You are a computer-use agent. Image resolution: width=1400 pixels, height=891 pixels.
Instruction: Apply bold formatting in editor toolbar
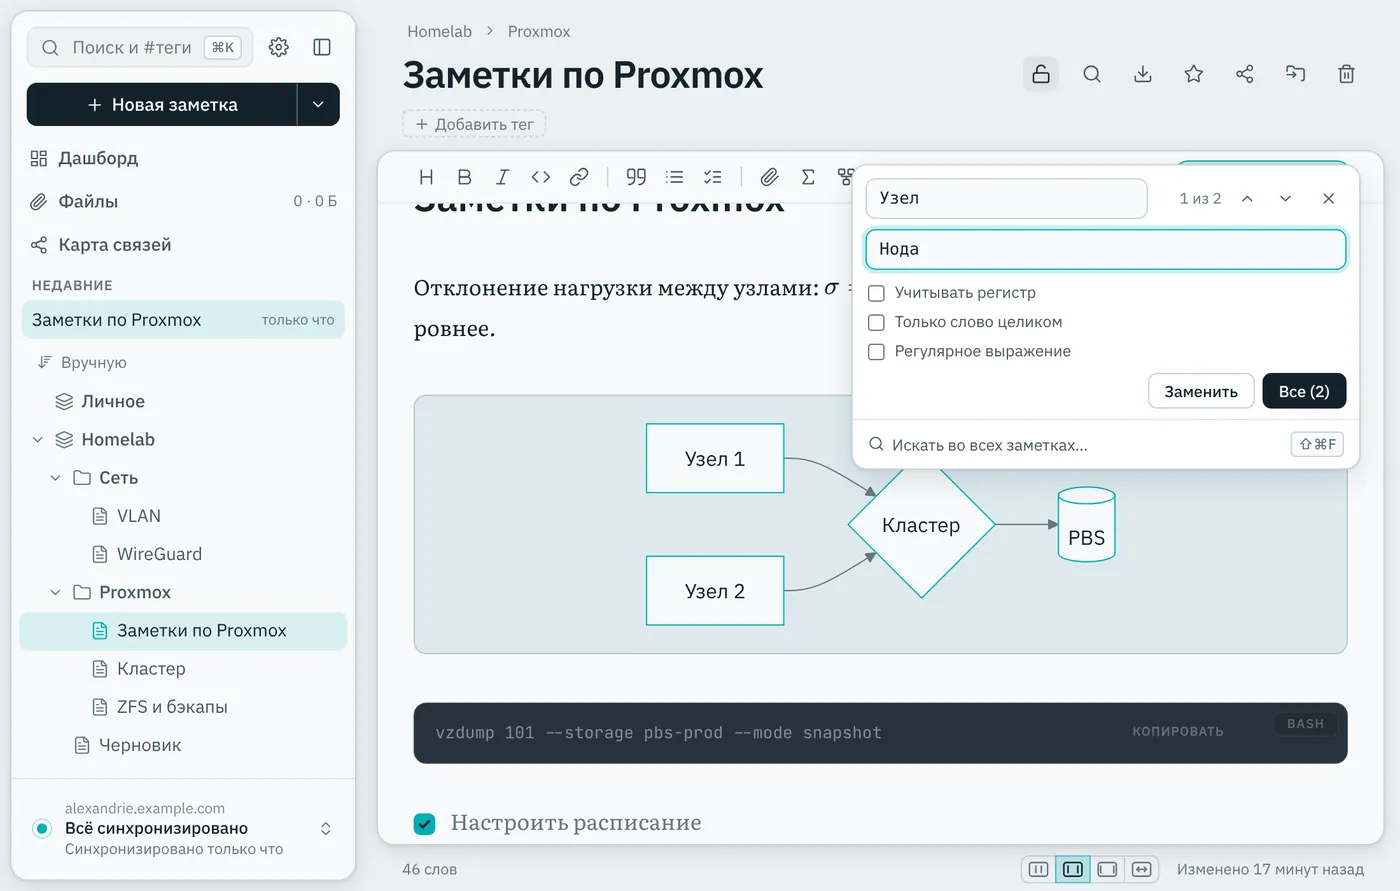tap(464, 177)
